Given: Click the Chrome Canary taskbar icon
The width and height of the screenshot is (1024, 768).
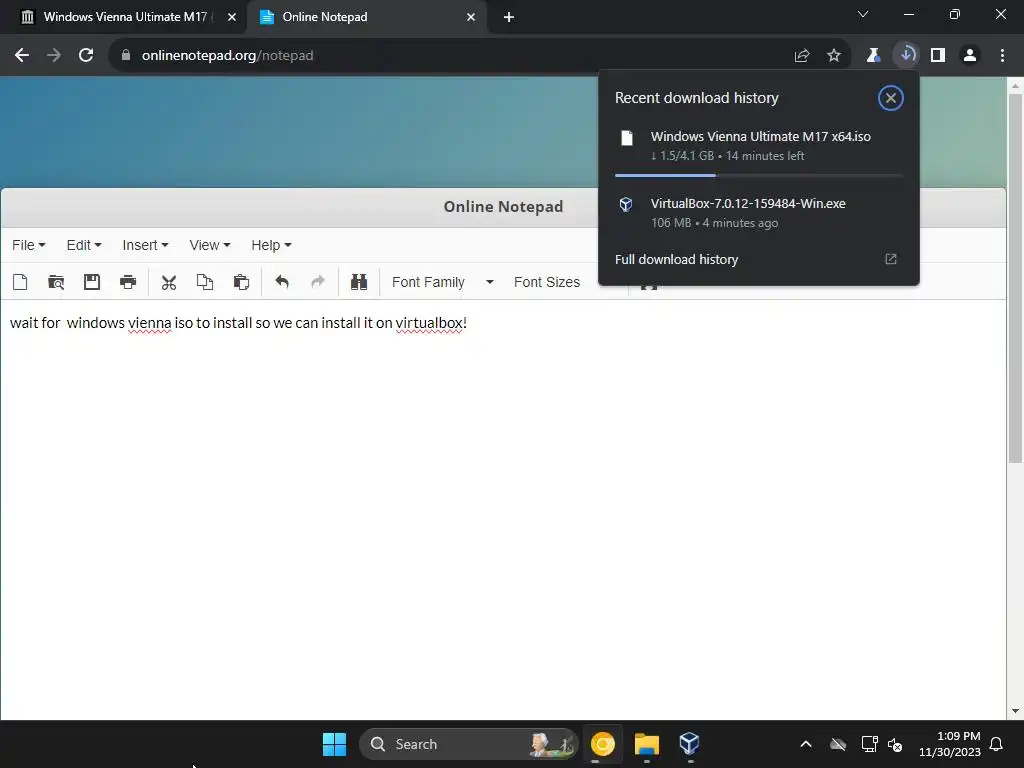Looking at the screenshot, I should [x=603, y=744].
